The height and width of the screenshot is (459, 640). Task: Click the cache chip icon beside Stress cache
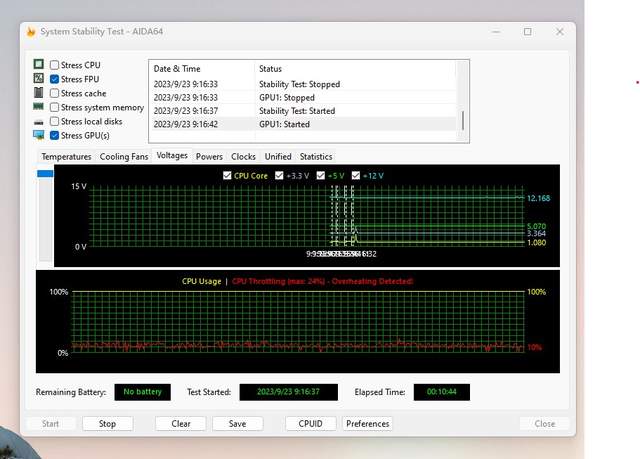38,93
